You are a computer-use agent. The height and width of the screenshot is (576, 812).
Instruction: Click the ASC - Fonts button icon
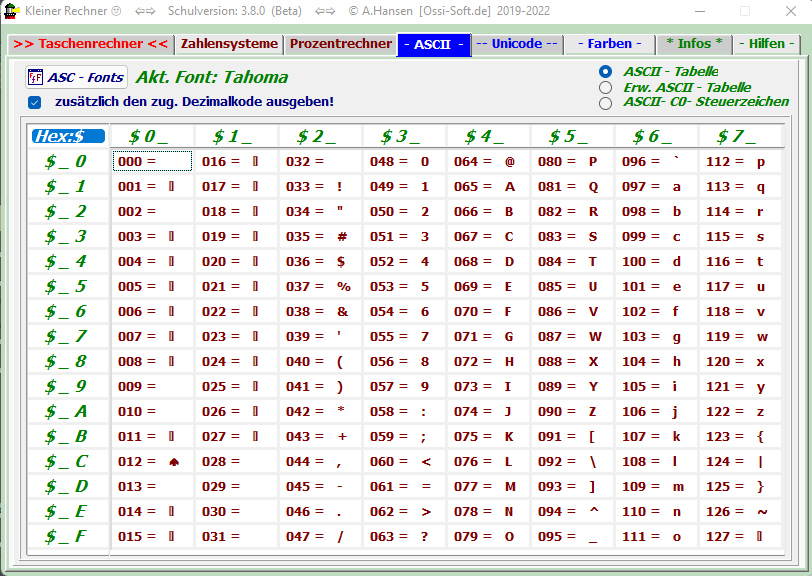click(35, 78)
